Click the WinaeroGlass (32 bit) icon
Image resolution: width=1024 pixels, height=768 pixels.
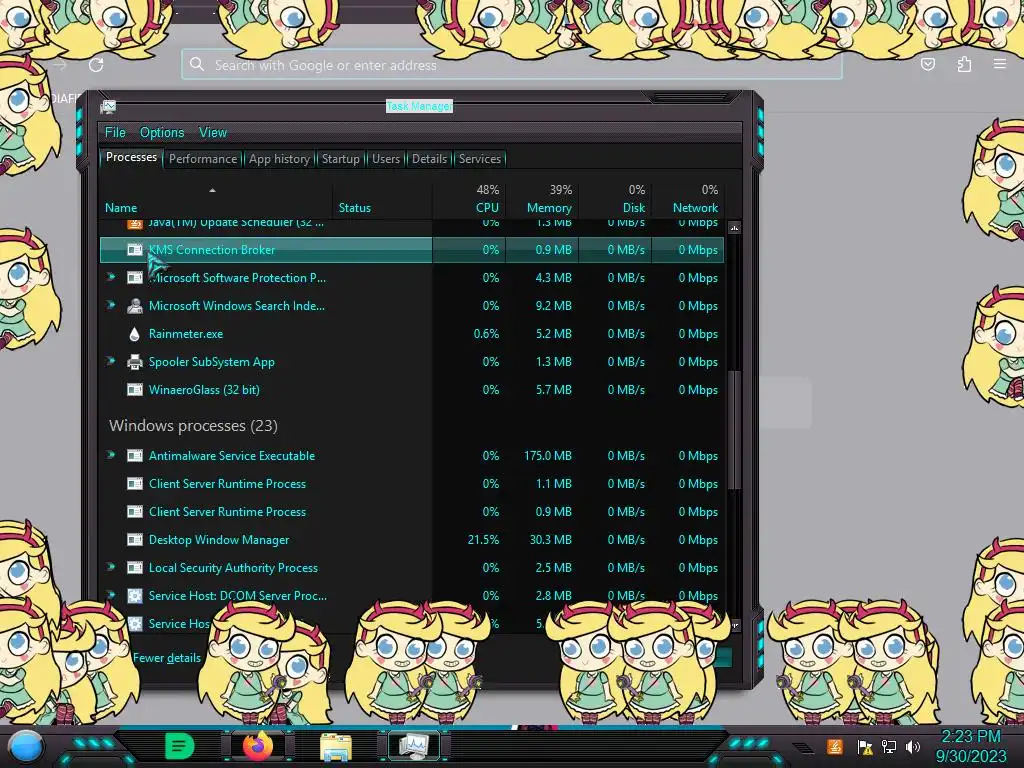(135, 390)
